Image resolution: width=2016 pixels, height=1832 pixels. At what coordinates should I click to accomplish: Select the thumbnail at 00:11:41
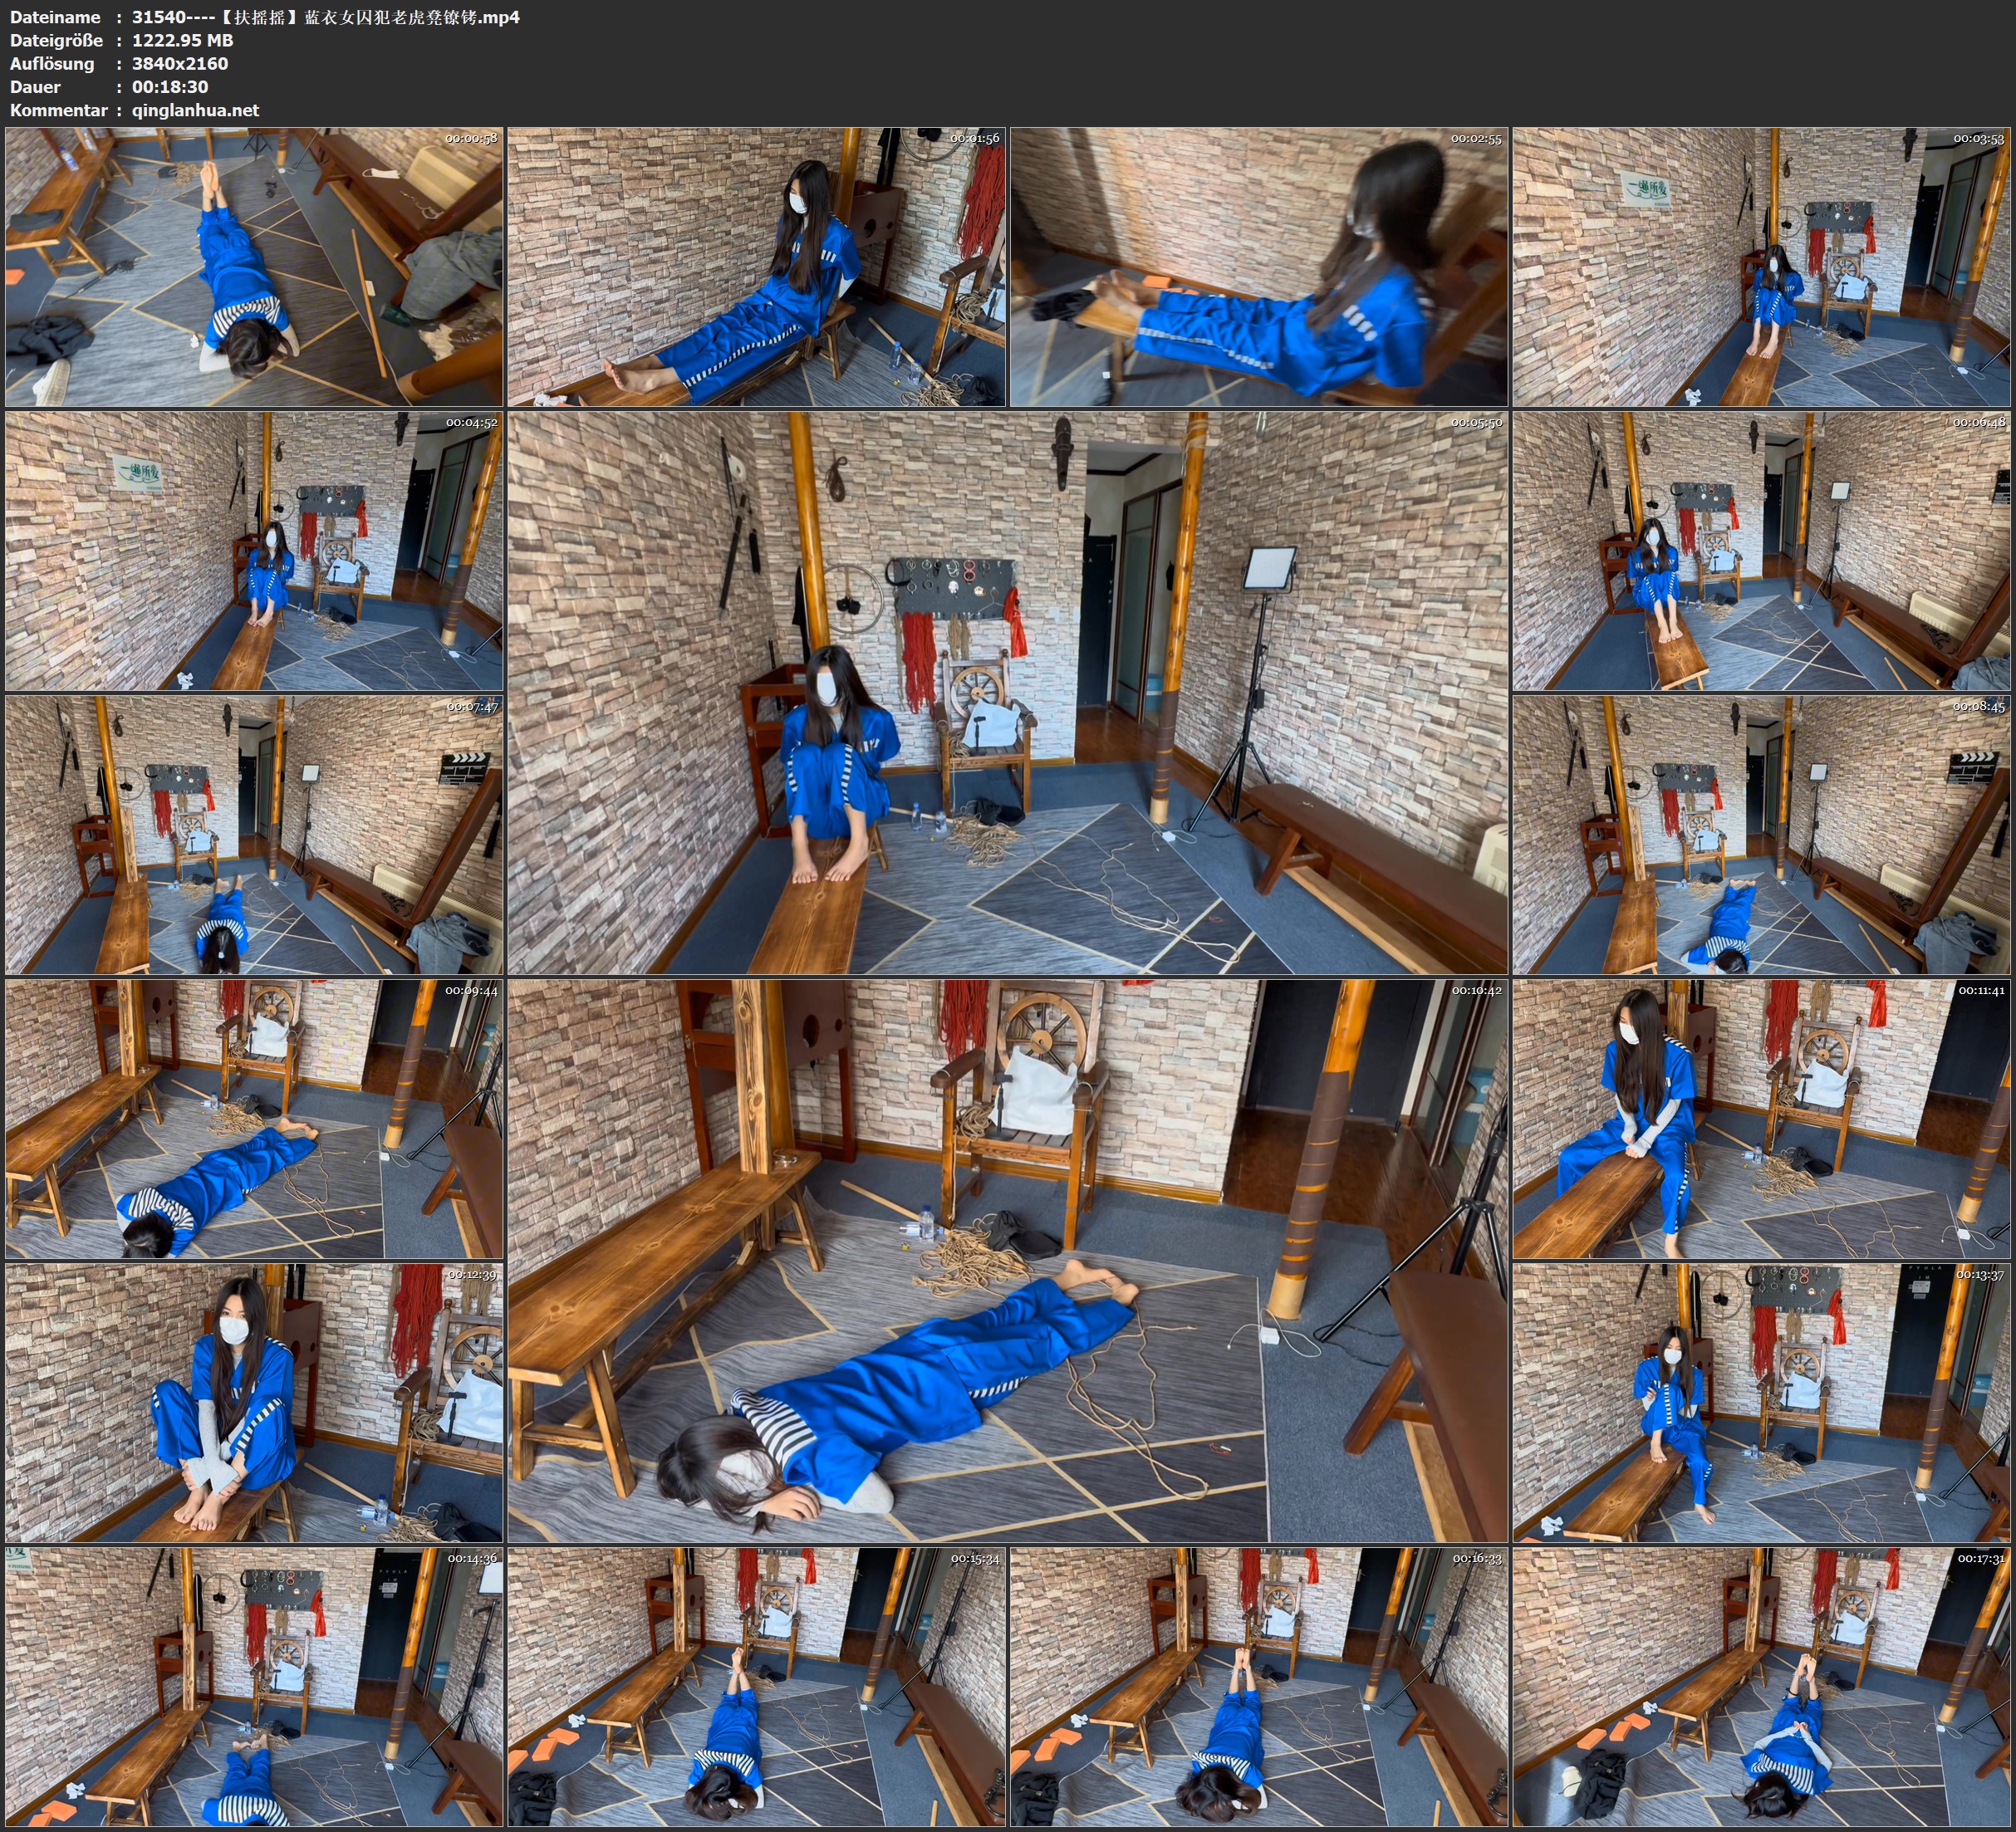click(1761, 1119)
